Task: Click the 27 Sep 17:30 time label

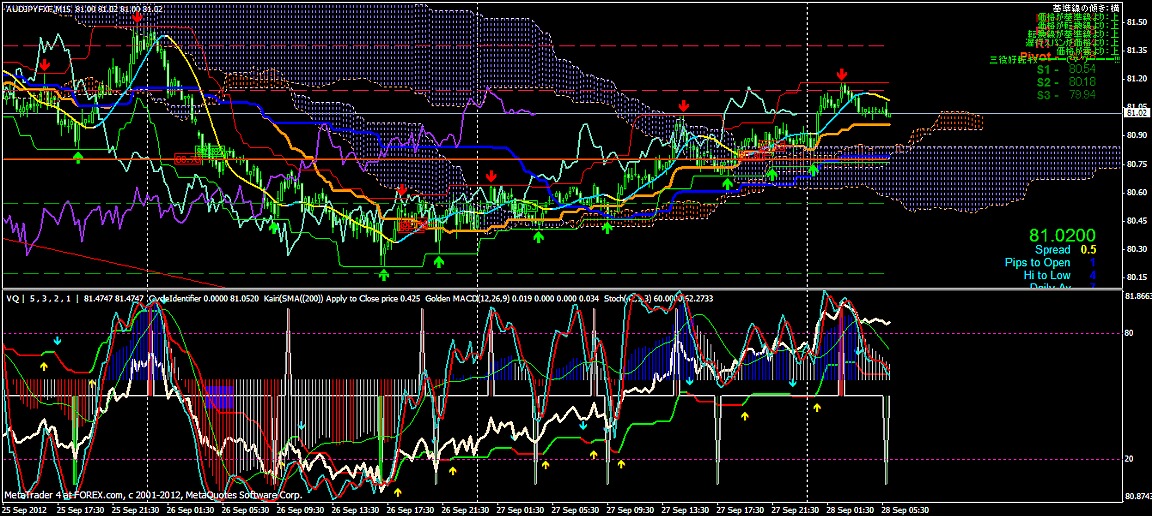Action: [x=739, y=509]
